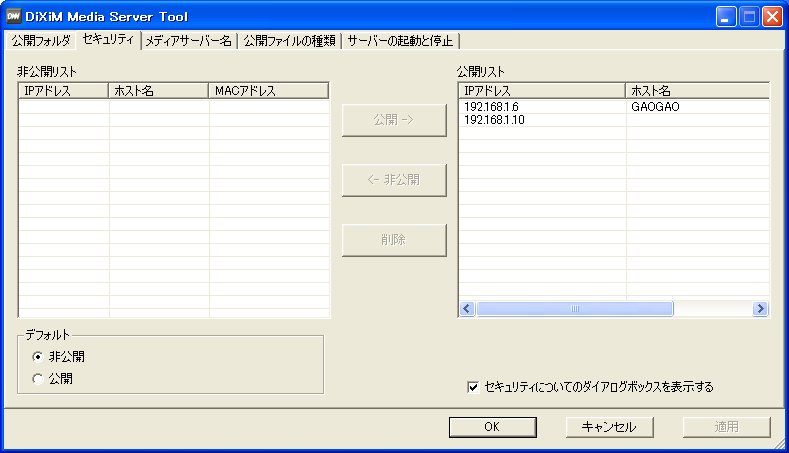Choose the 公開 default radio button
This screenshot has height=453, width=789.
pos(38,379)
